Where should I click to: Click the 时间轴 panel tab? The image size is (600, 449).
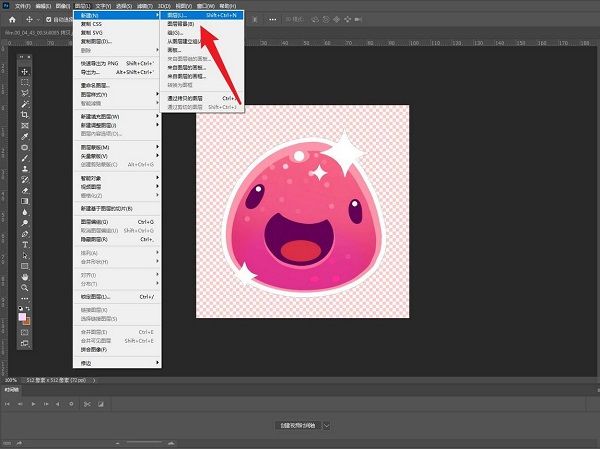(14, 390)
